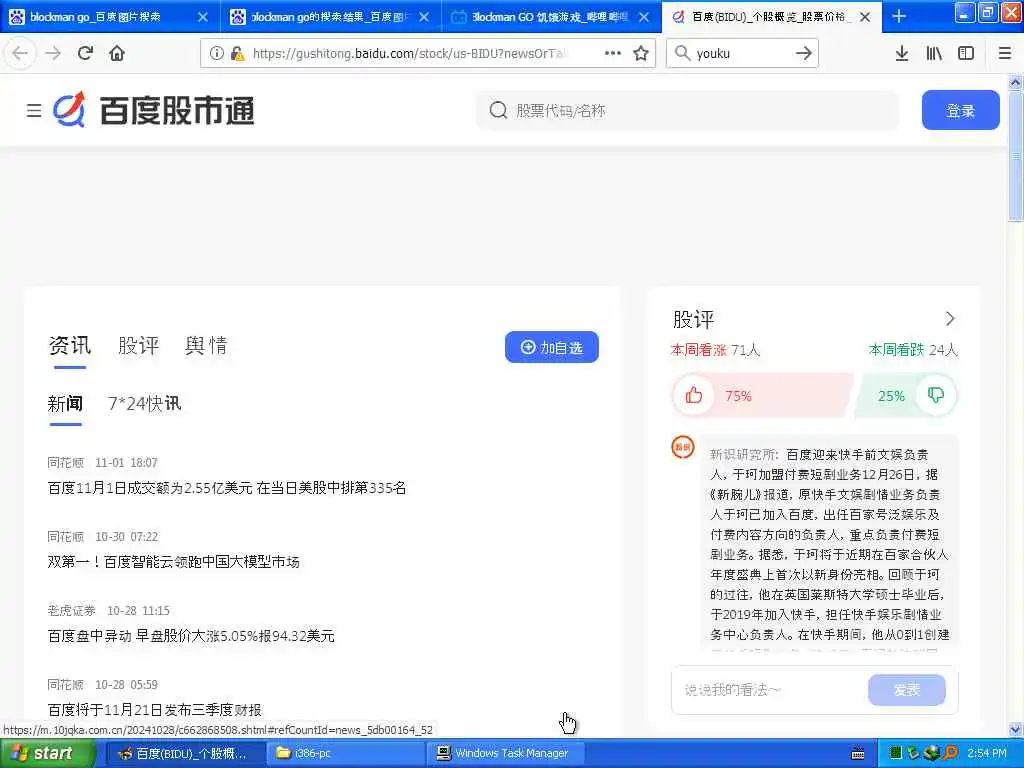The width and height of the screenshot is (1024, 768).
Task: Open the library bookshelf icon
Action: (934, 54)
